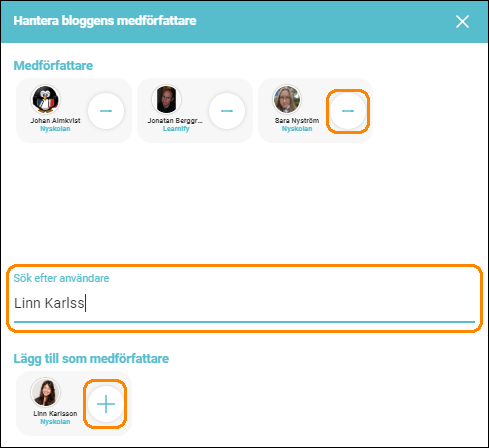Open Jonatan Berggr... profile photo

[167, 99]
